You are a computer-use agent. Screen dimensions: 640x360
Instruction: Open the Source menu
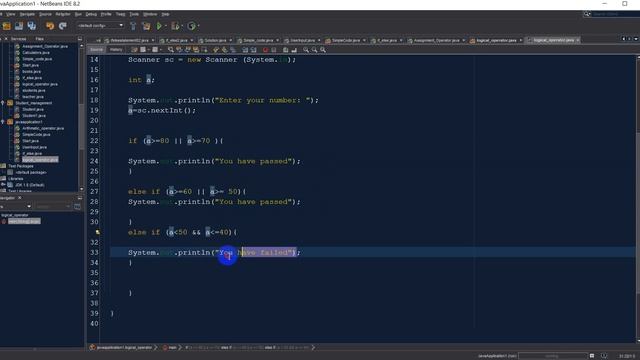(45, 14)
